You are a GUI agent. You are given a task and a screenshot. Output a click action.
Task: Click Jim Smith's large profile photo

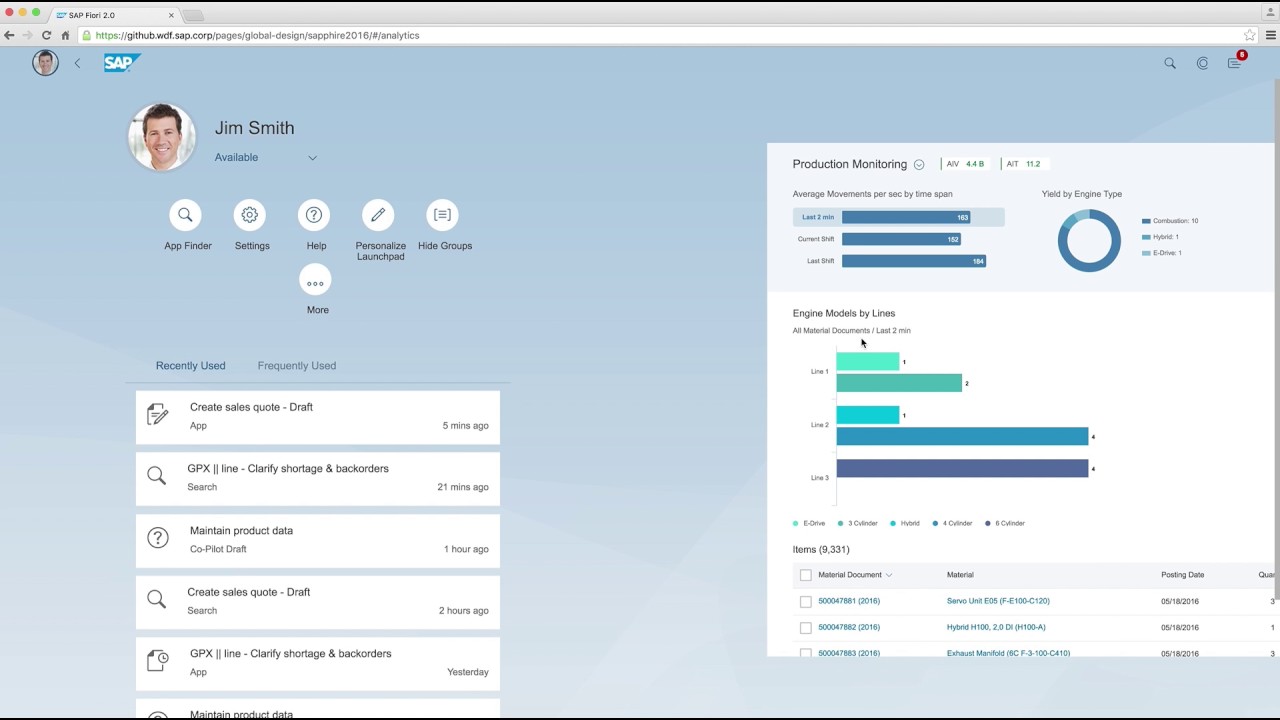tap(162, 137)
